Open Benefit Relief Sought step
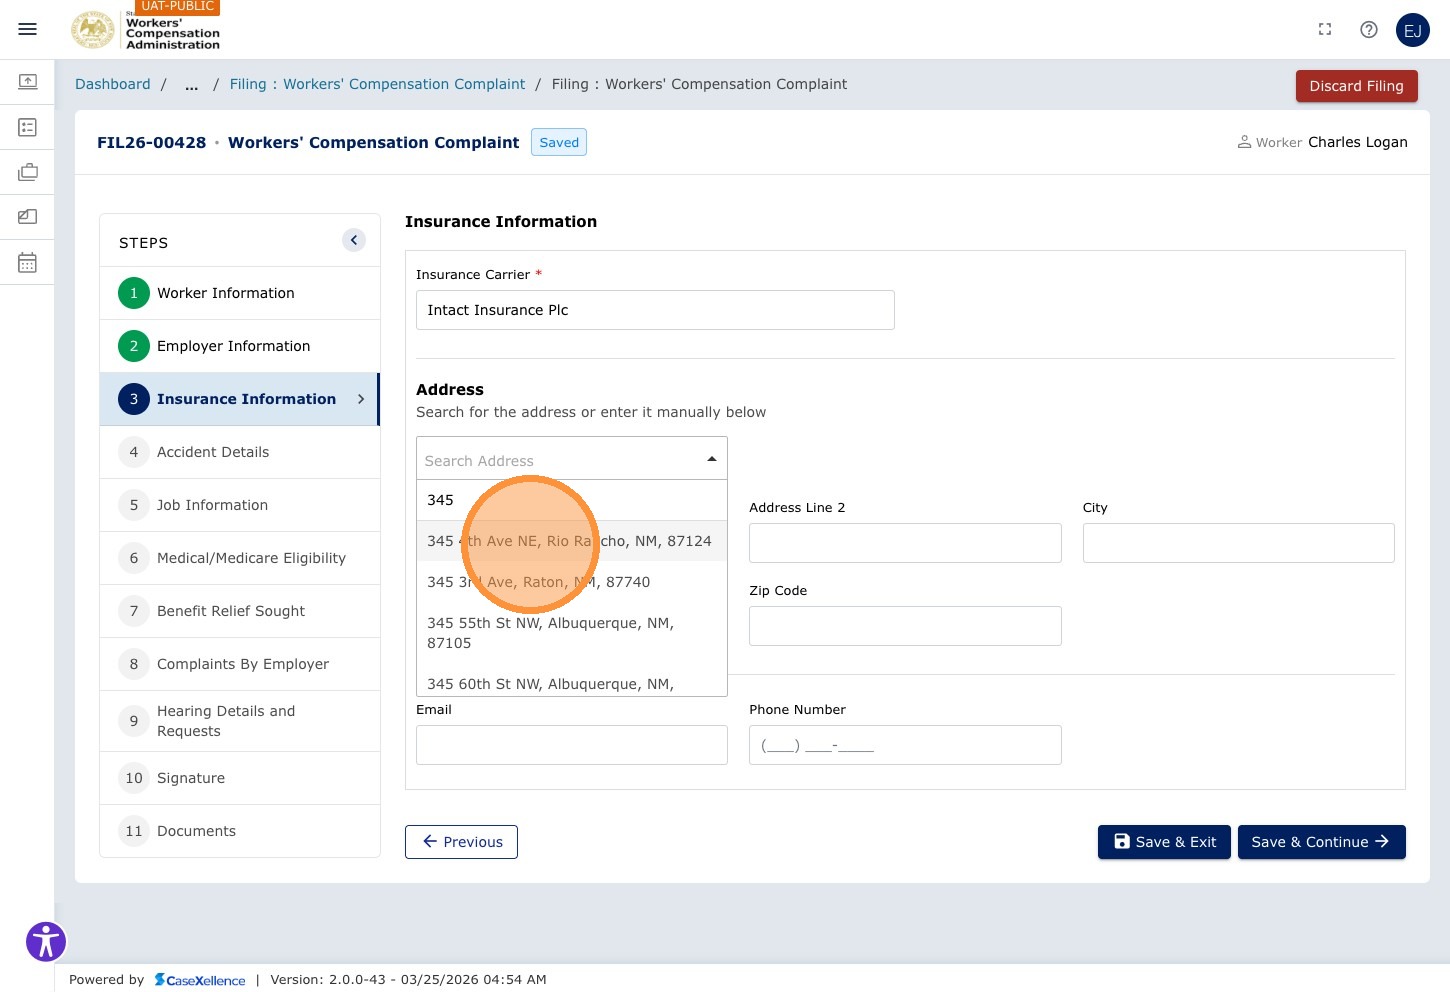The height and width of the screenshot is (992, 1450). (240, 611)
